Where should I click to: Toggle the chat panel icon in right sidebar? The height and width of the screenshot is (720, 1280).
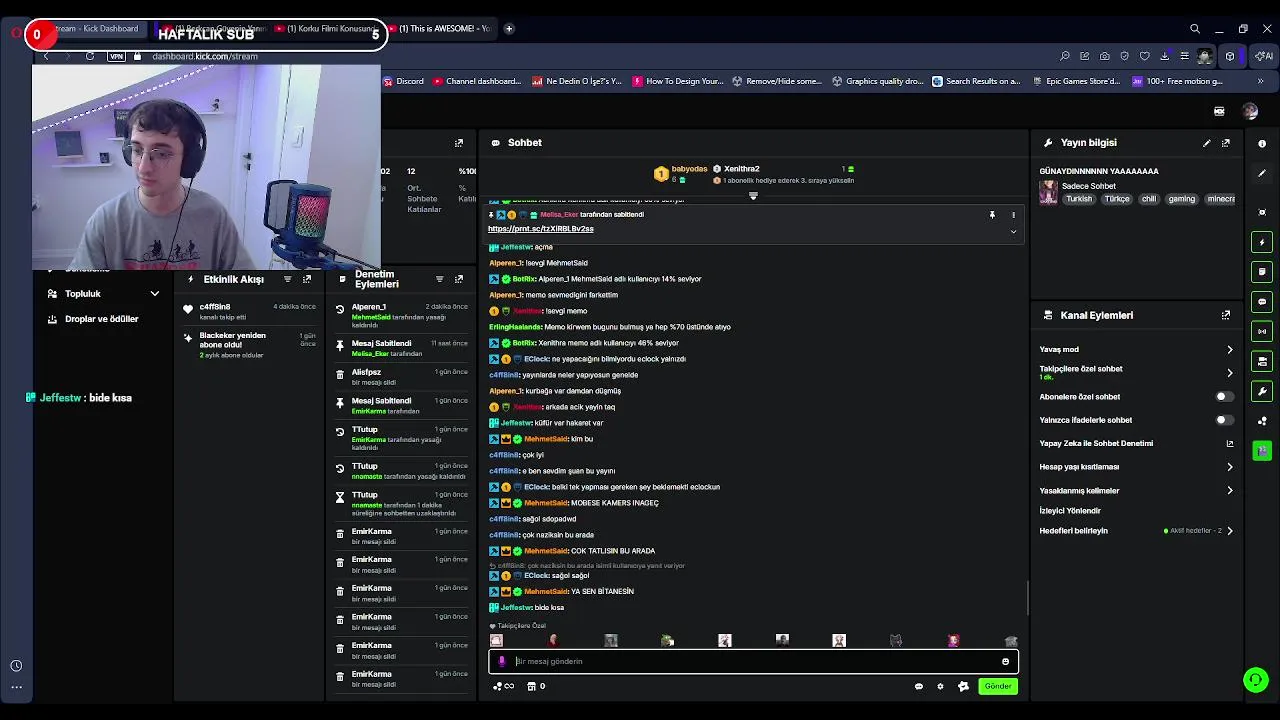click(1262, 302)
